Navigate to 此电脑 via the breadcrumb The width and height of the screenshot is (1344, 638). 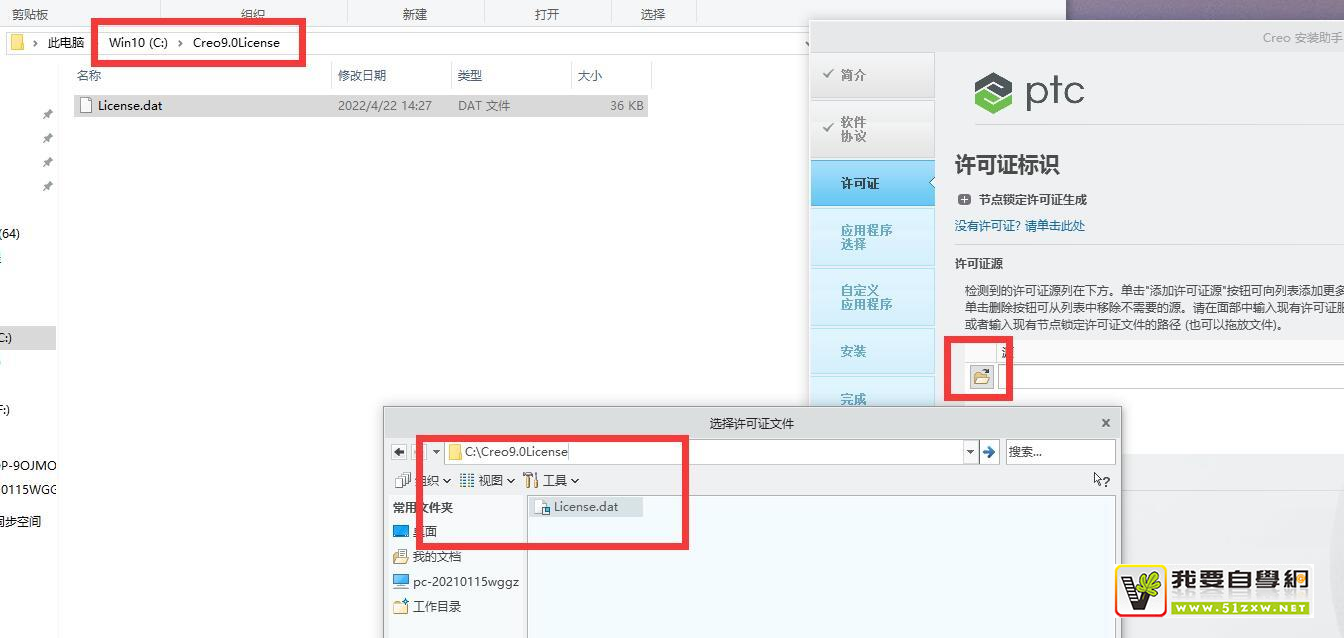click(65, 42)
